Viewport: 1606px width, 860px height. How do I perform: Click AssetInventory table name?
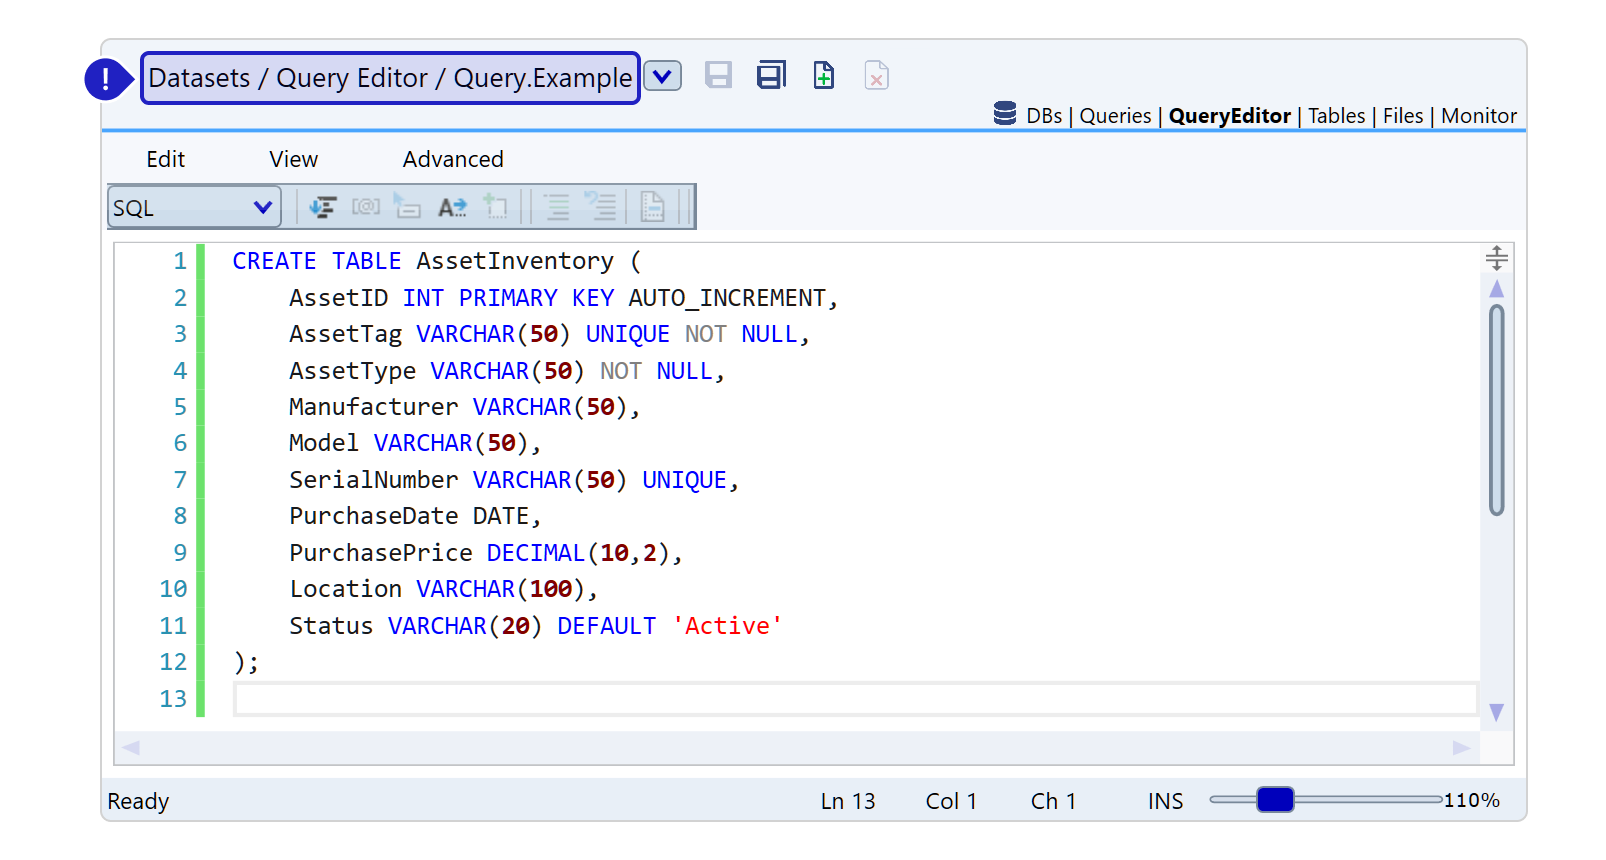[515, 261]
